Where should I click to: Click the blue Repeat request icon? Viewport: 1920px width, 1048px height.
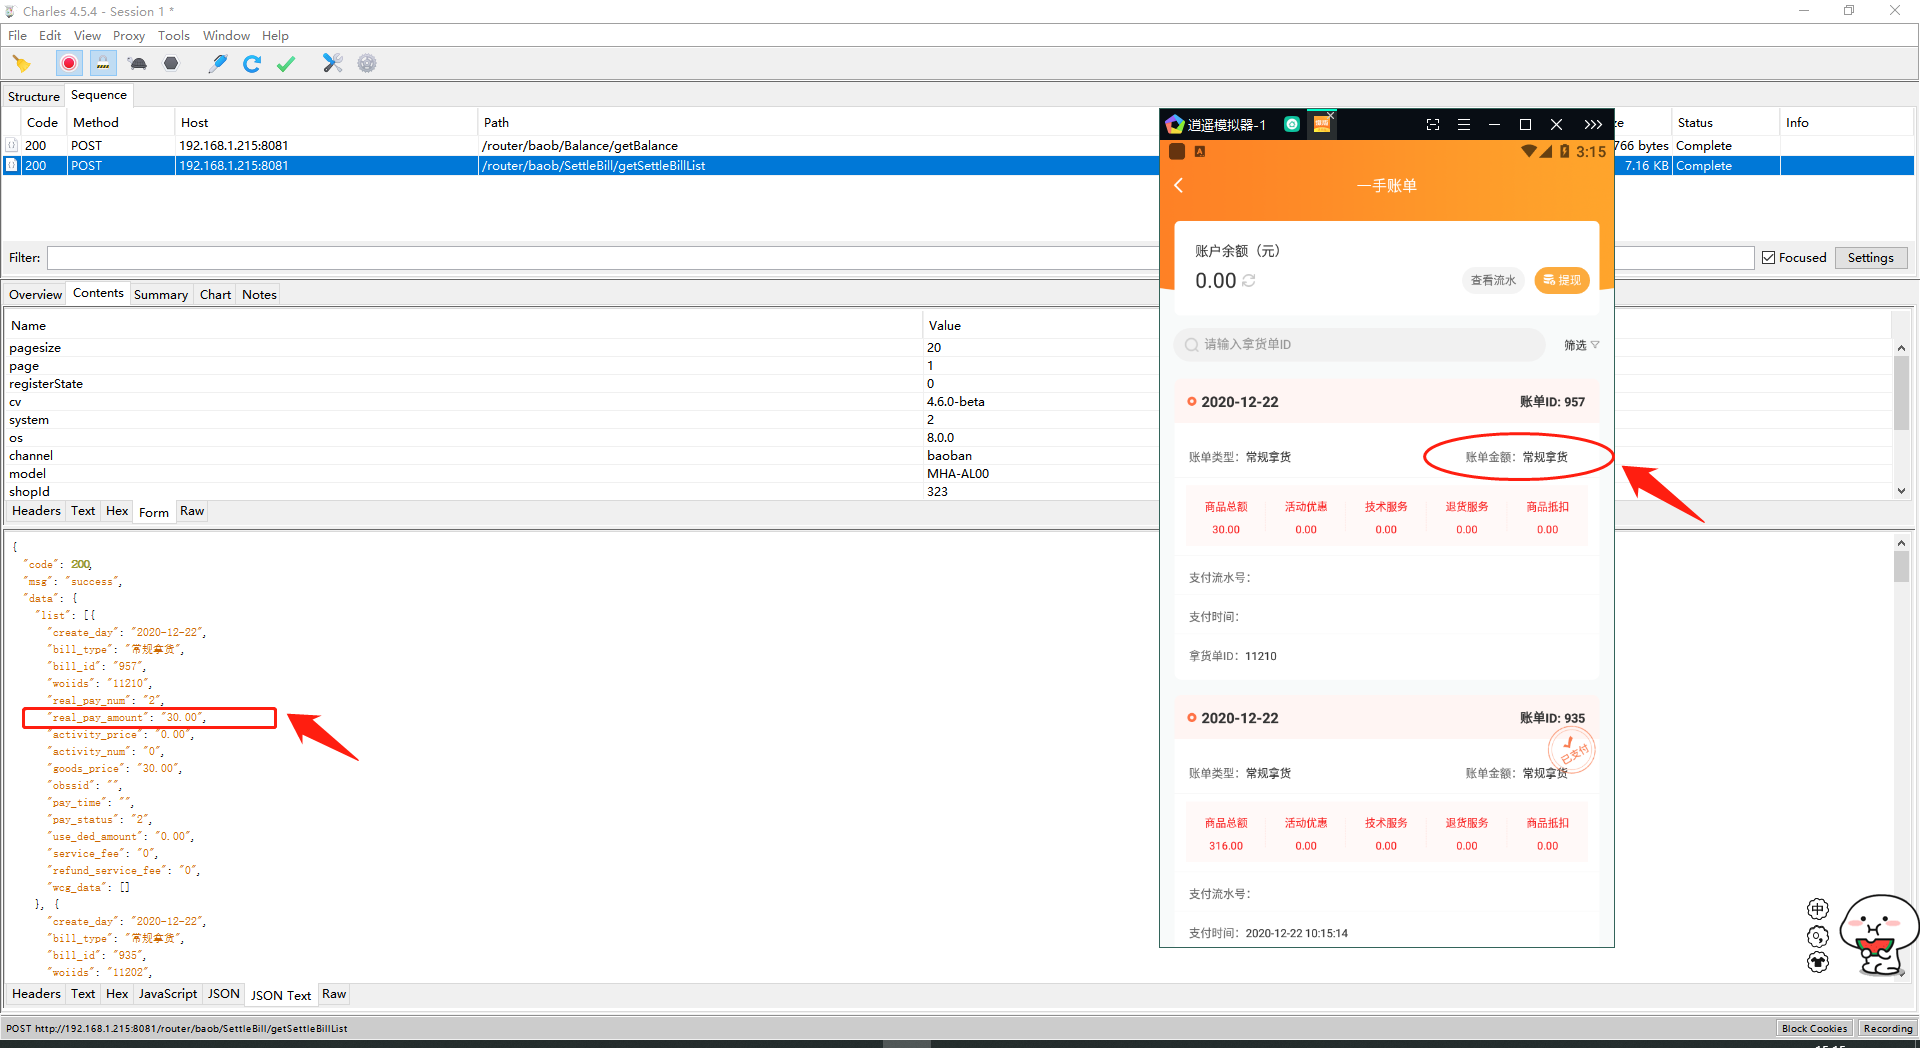tap(252, 64)
